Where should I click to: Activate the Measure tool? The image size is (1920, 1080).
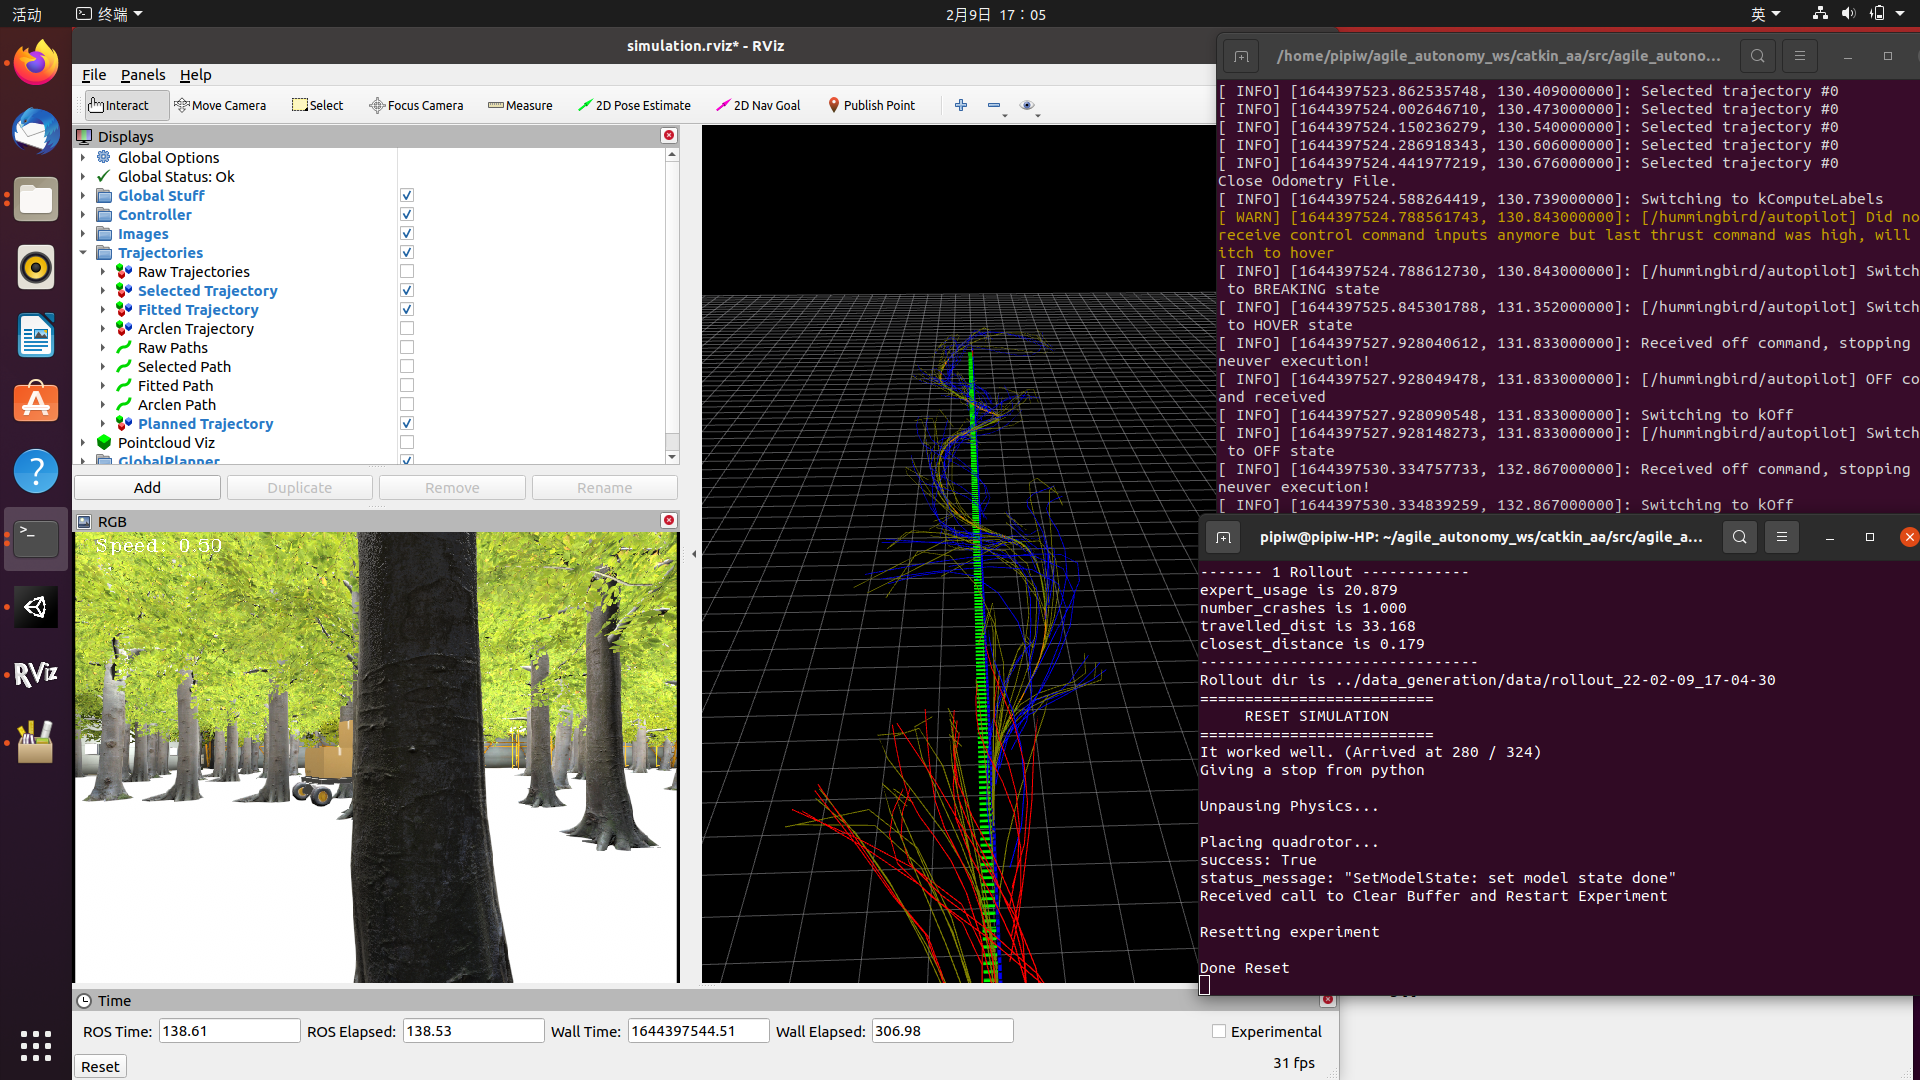coord(520,105)
